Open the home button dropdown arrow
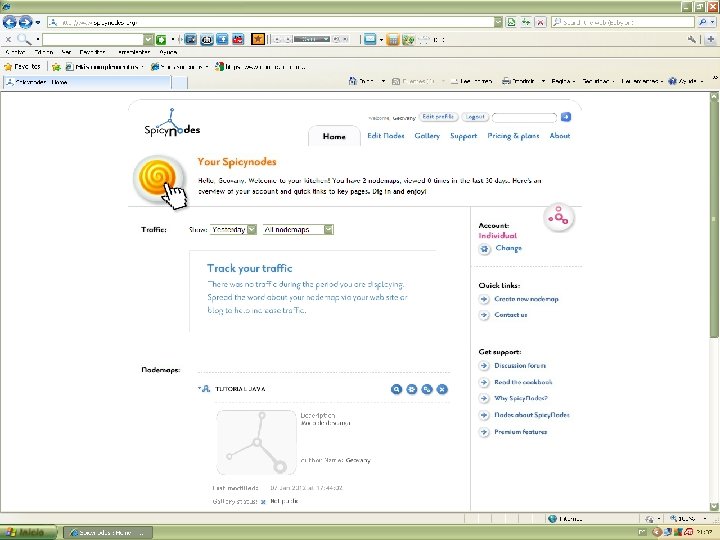The image size is (720, 540). pyautogui.click(x=383, y=81)
